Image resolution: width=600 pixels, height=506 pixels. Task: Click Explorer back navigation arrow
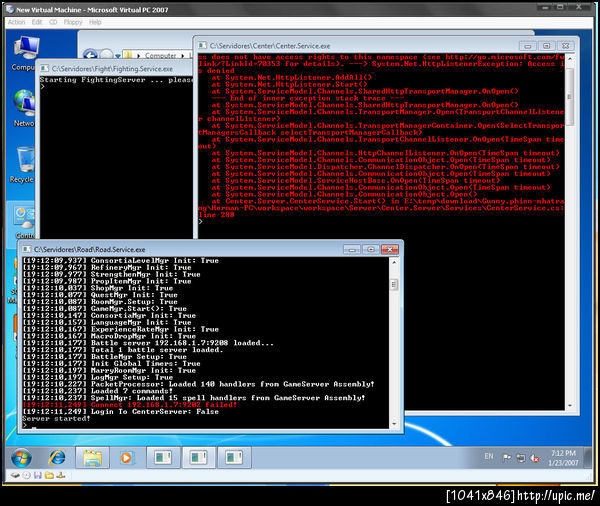pyautogui.click(x=90, y=55)
